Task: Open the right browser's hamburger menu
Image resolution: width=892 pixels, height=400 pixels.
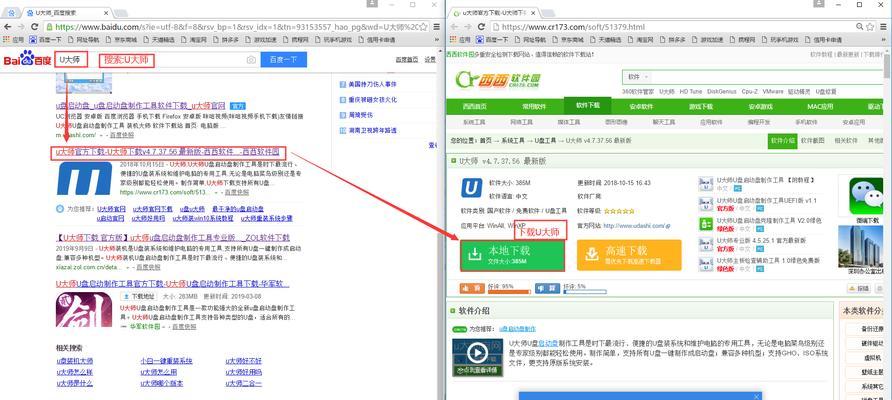Action: point(882,27)
